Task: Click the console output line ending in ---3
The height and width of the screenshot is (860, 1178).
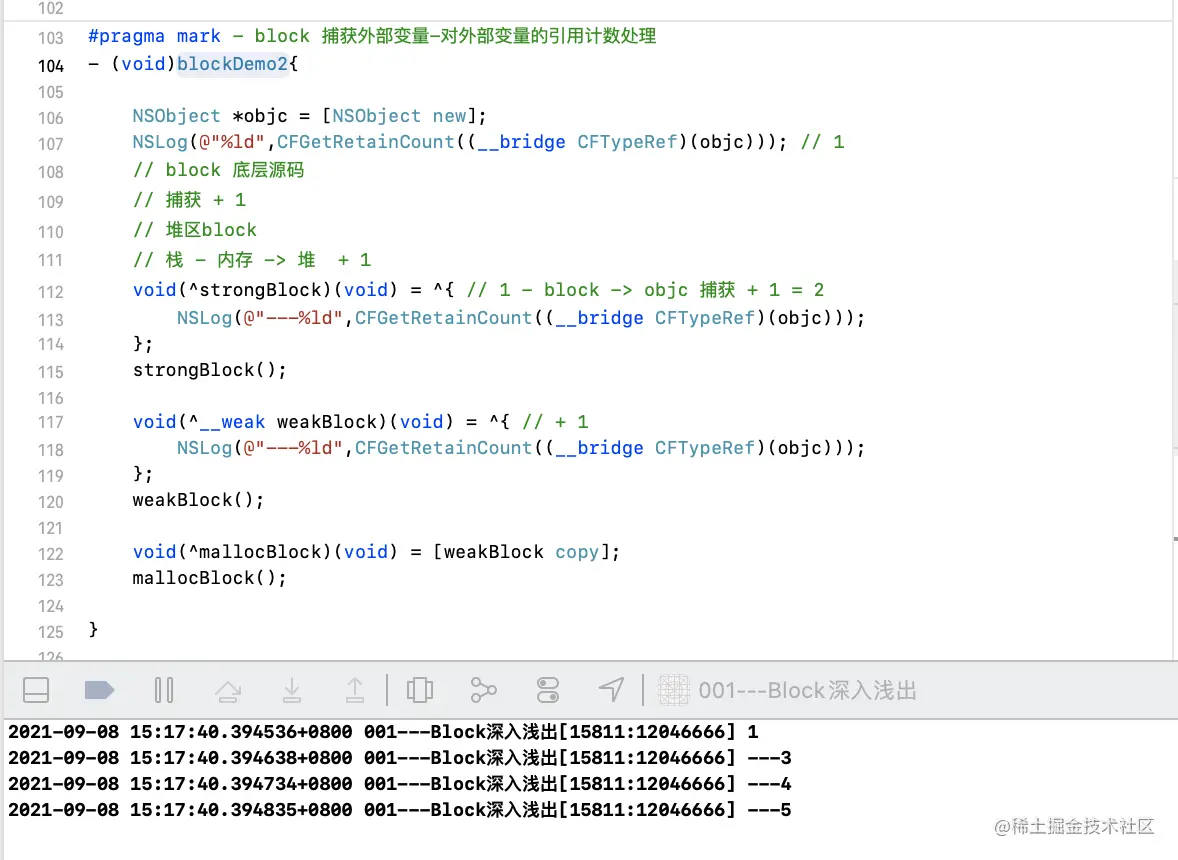Action: 400,758
